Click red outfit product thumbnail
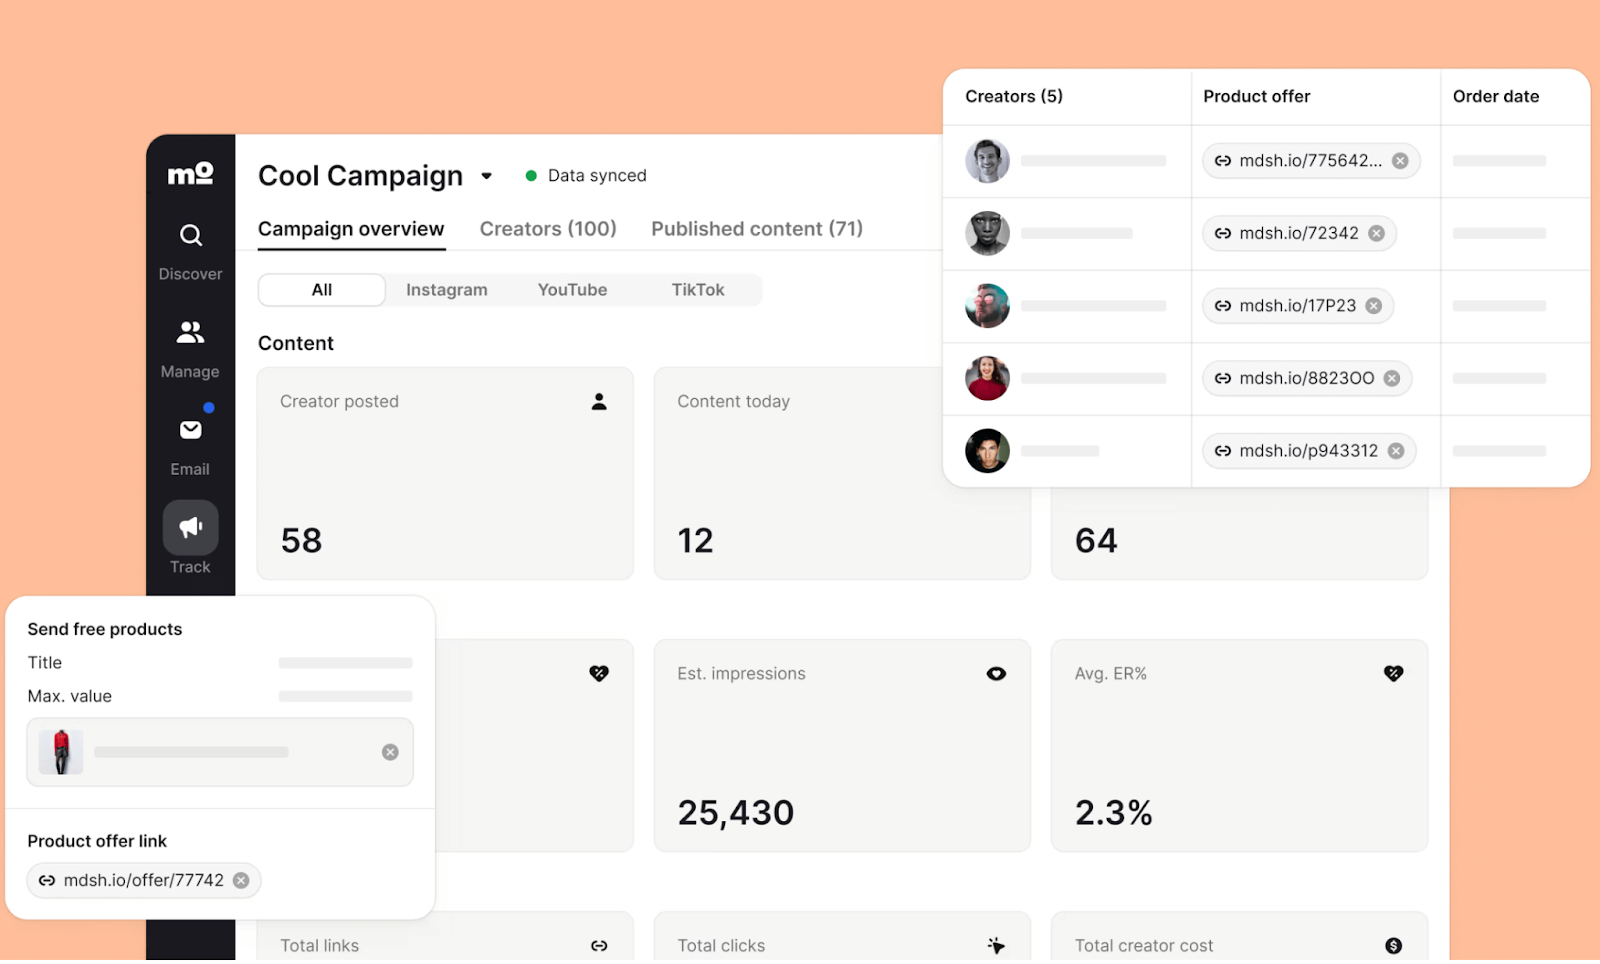1600x964 pixels. click(x=61, y=752)
